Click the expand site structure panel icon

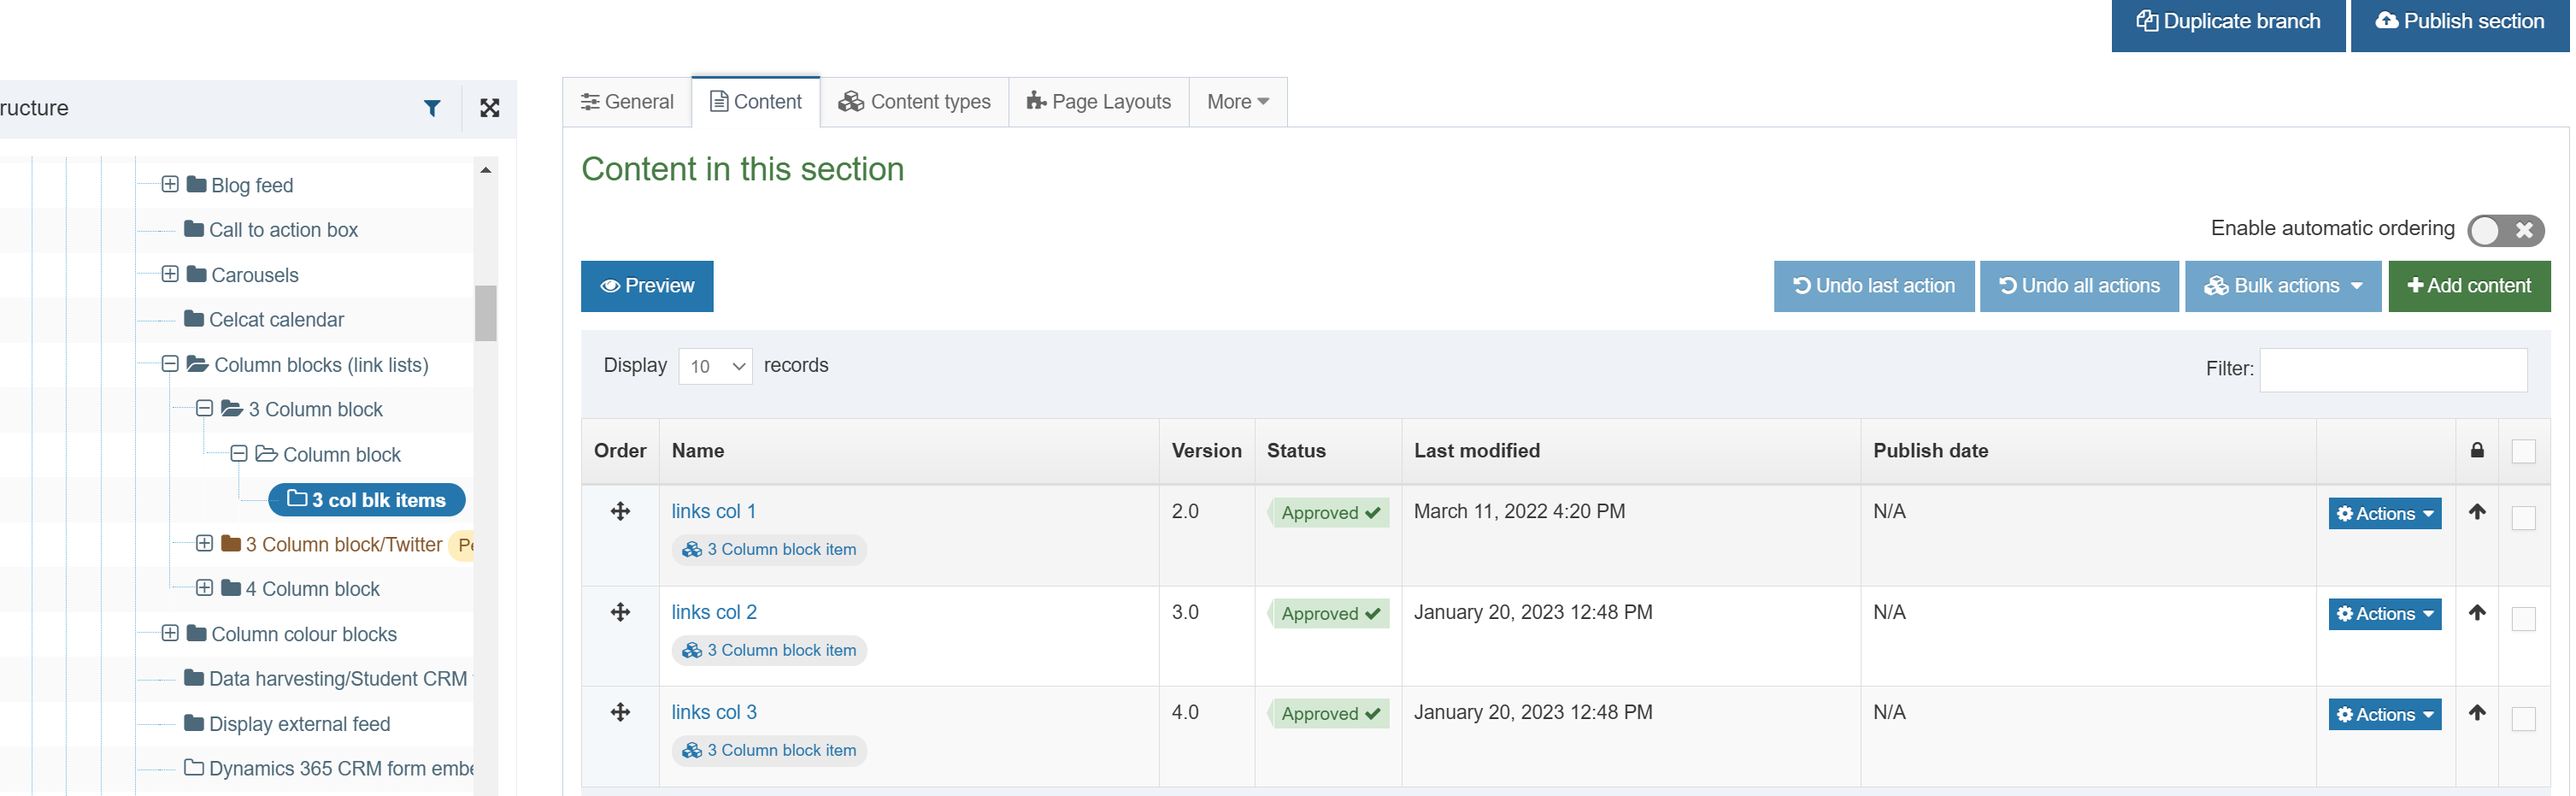(489, 108)
